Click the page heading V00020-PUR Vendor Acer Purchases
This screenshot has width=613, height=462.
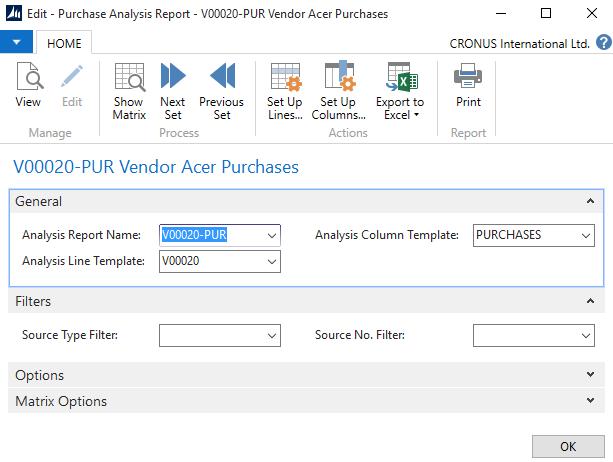click(x=156, y=167)
